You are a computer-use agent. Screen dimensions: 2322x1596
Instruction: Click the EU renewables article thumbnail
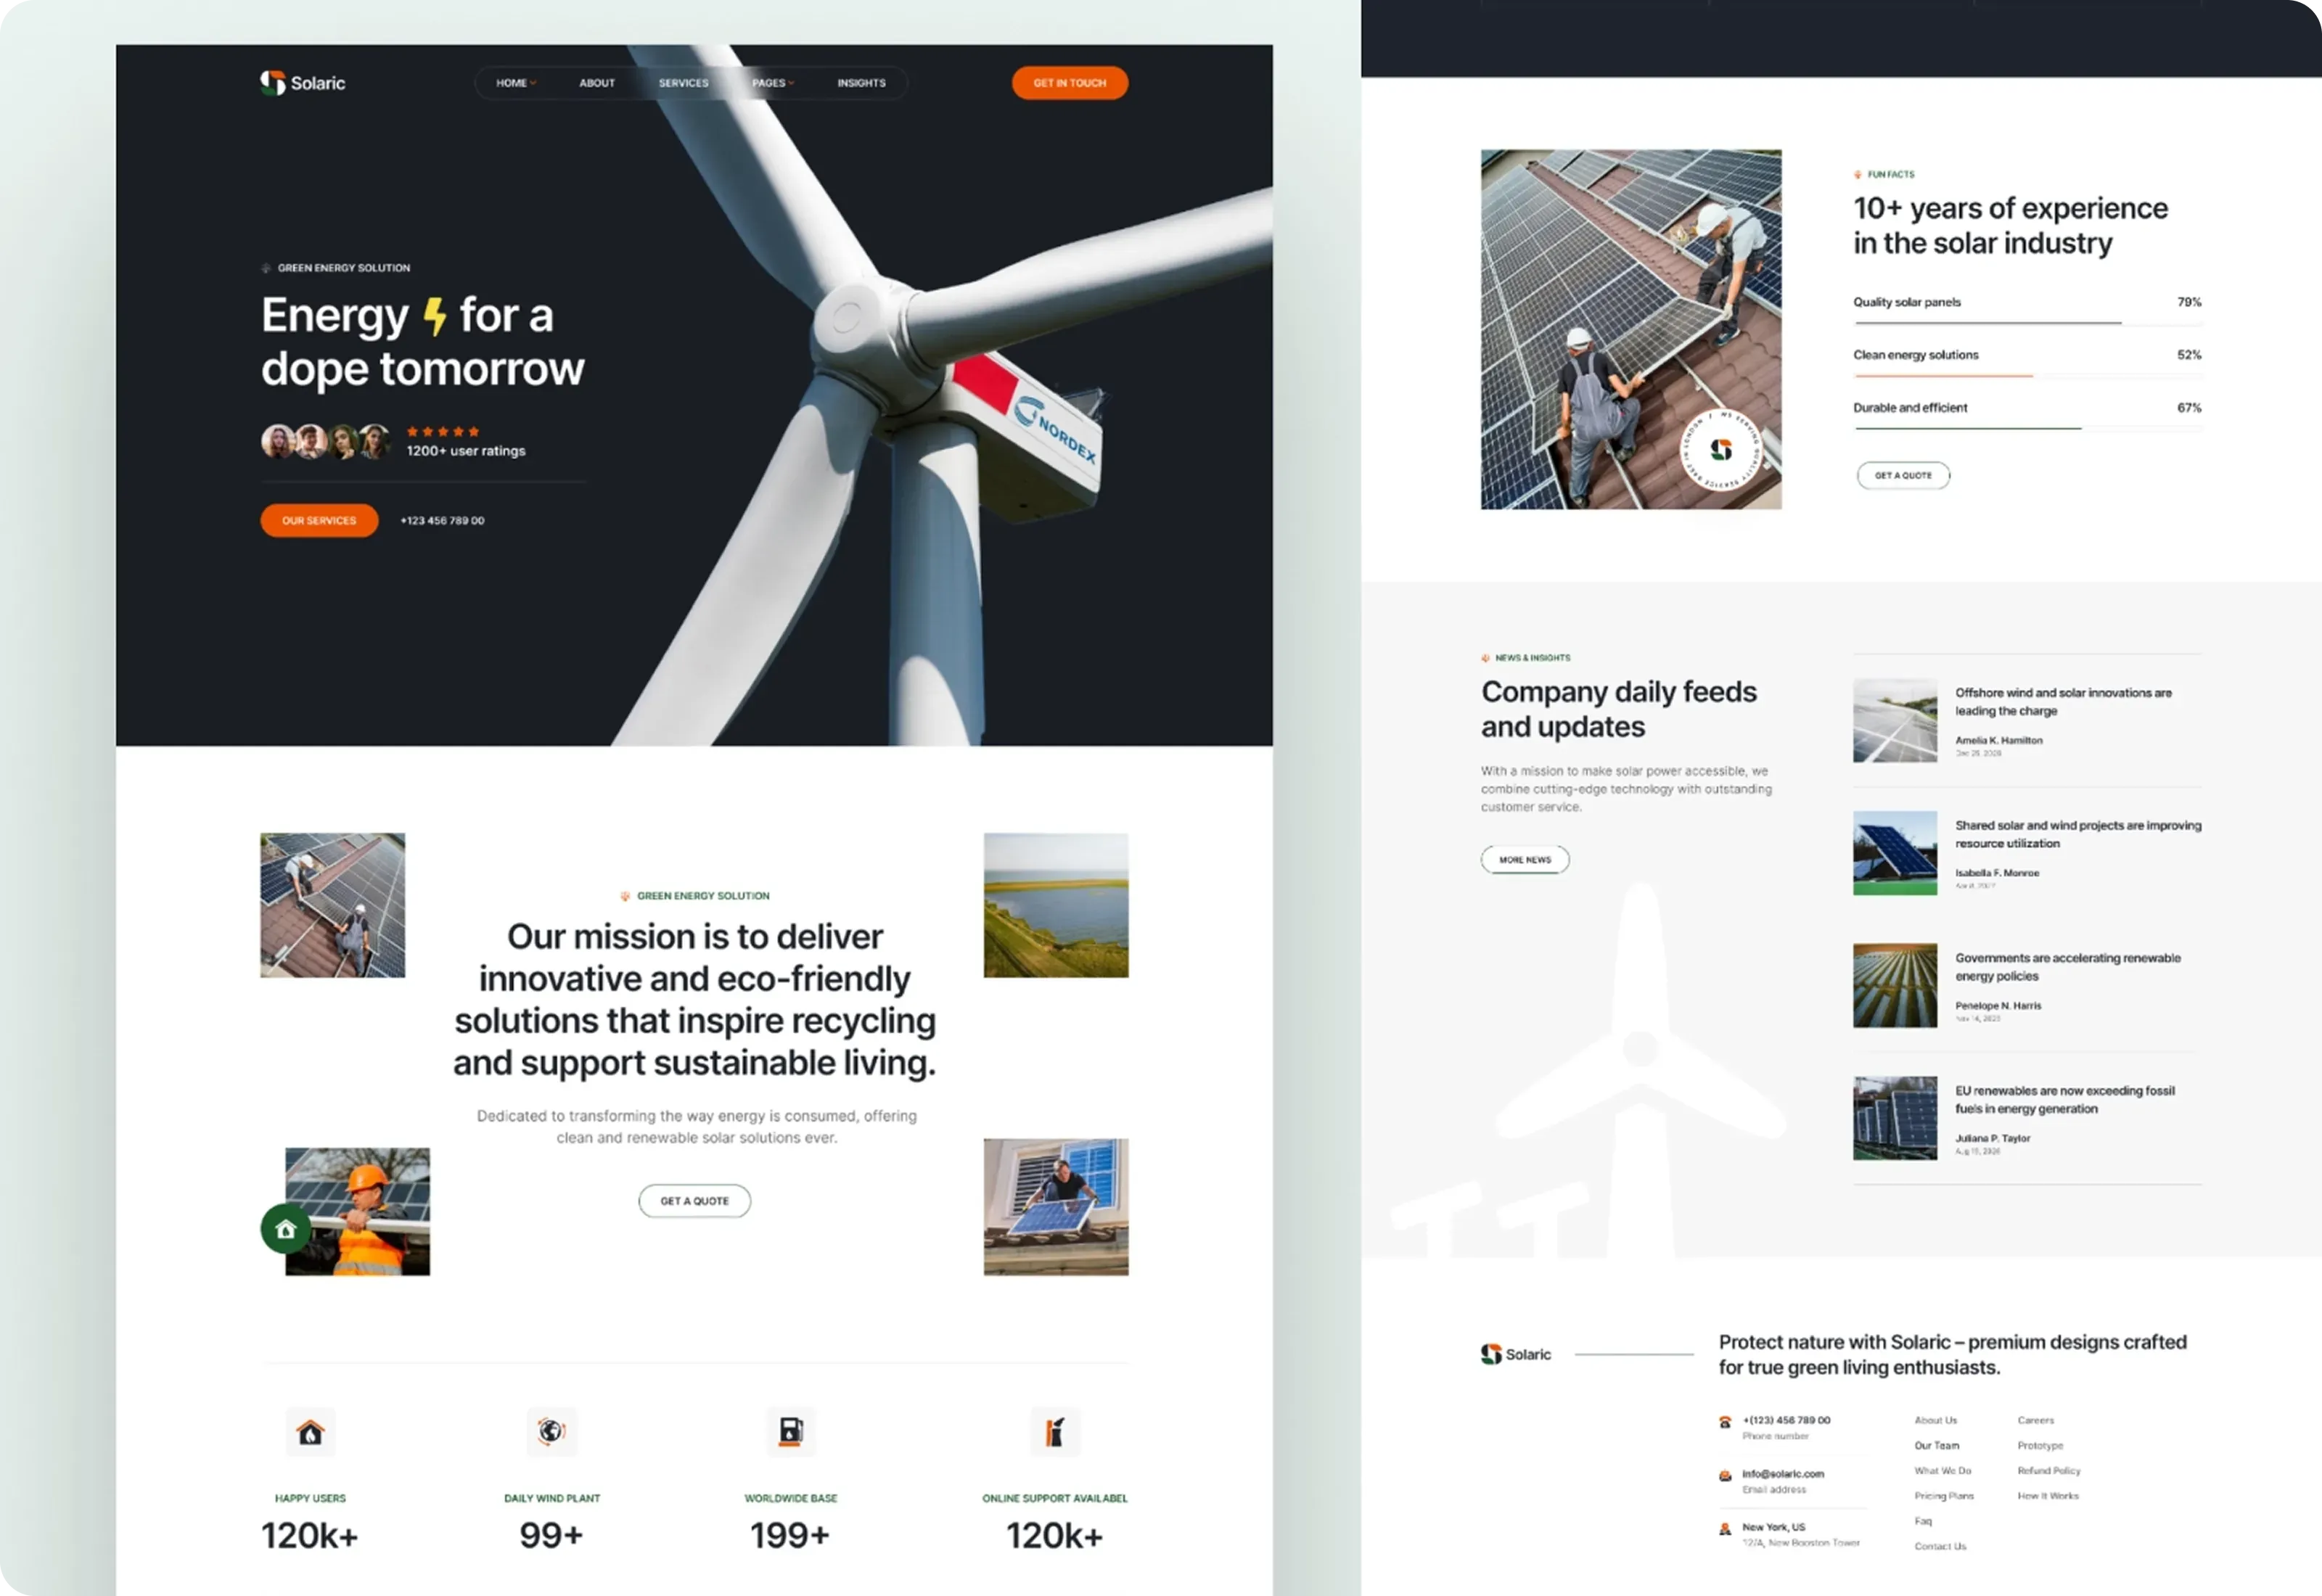[x=1895, y=1118]
